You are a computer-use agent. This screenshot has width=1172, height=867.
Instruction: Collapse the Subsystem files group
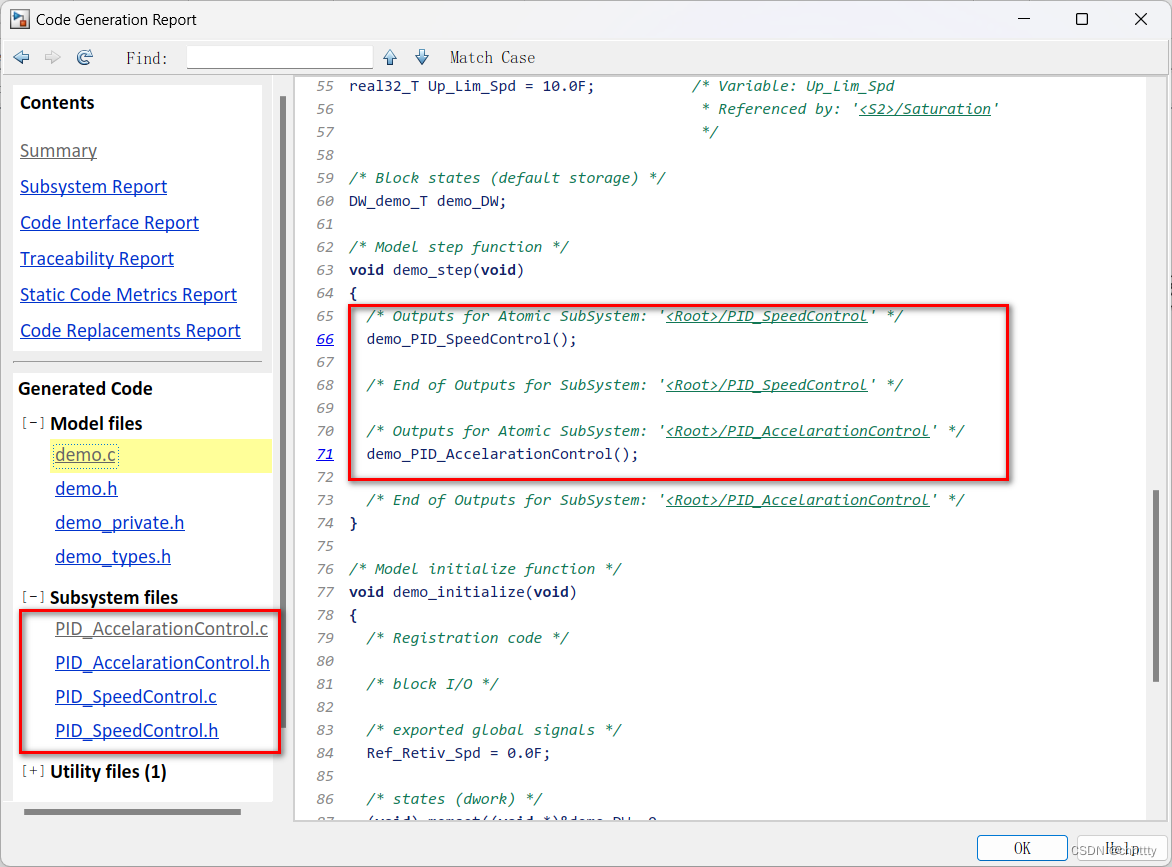32,597
